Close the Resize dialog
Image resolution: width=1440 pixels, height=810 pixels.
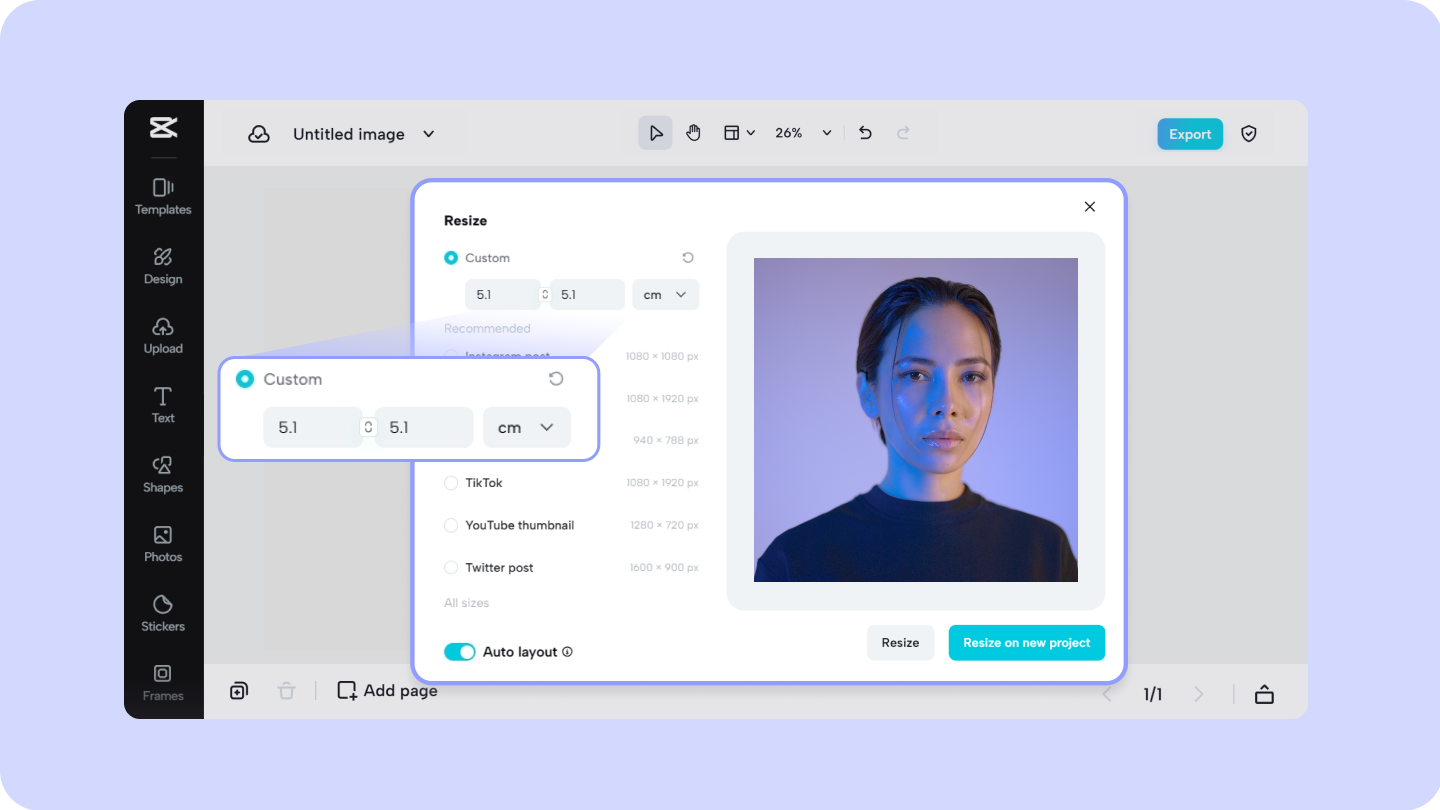tap(1090, 207)
